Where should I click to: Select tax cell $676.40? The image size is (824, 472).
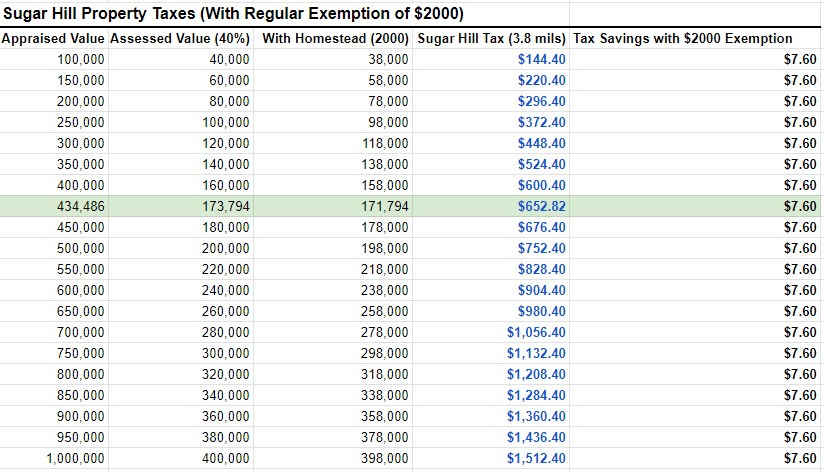tap(542, 228)
